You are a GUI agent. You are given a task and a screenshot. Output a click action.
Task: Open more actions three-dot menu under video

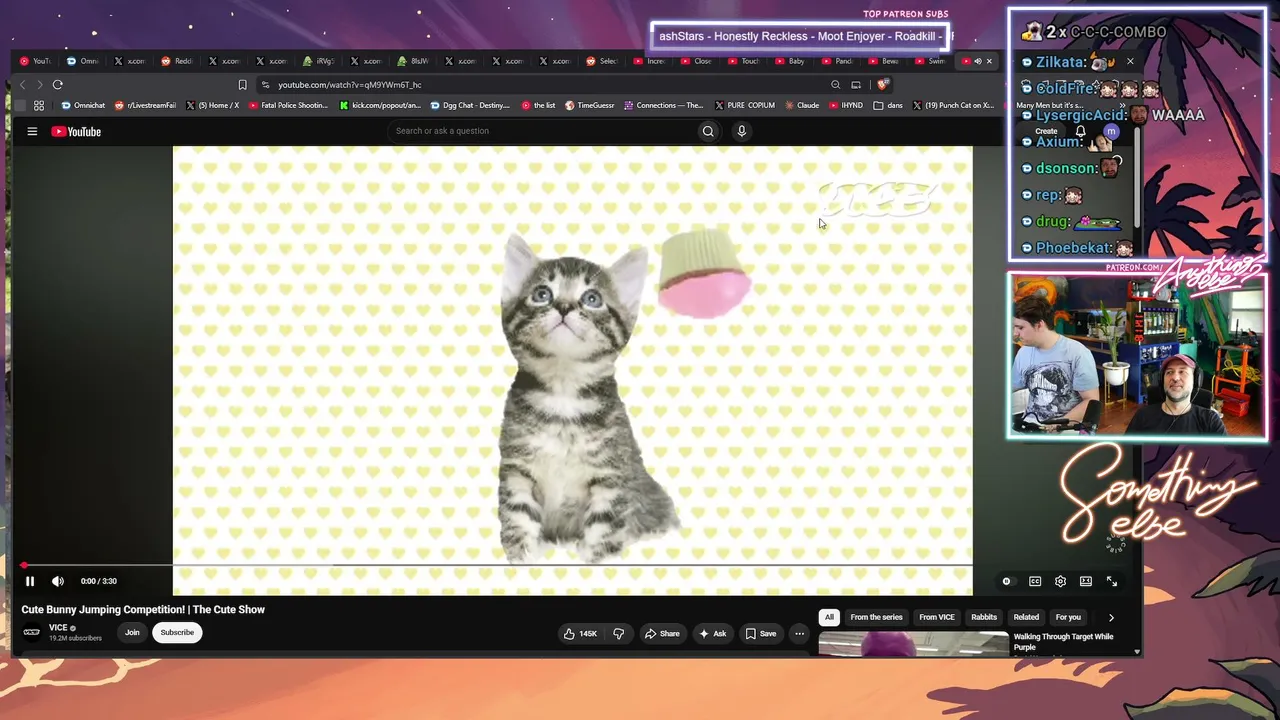coord(799,633)
